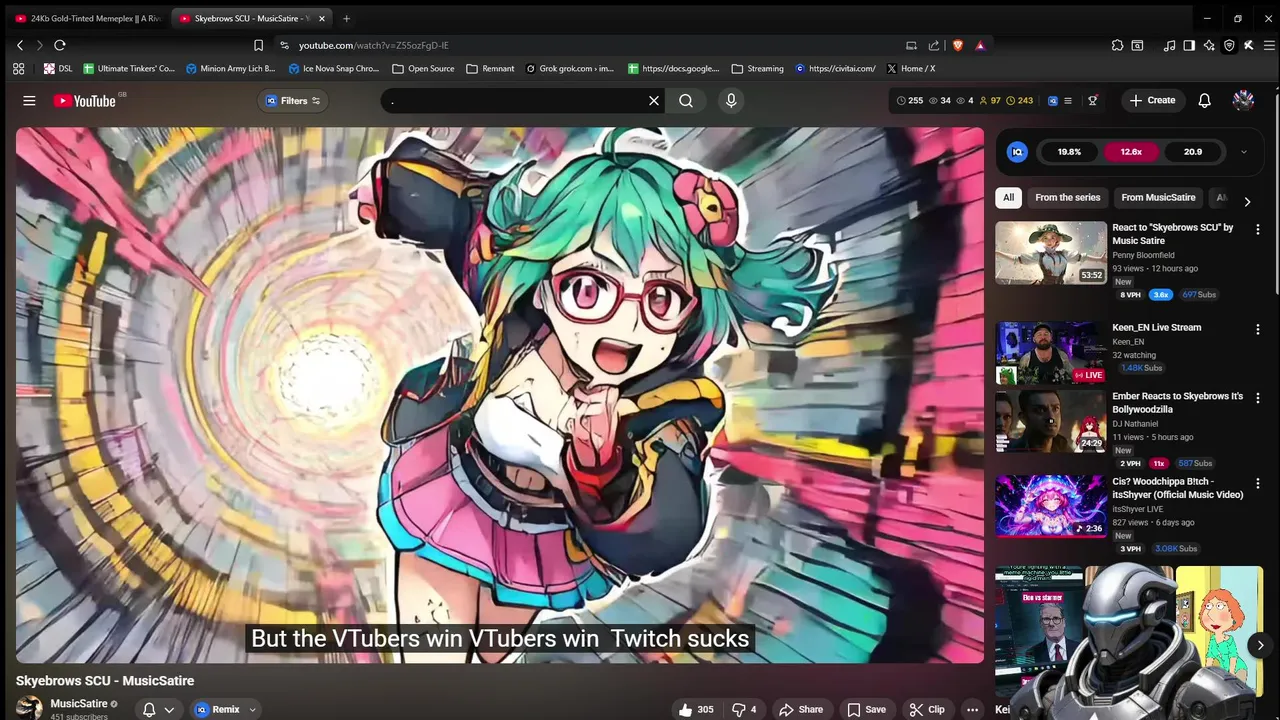Go back to previous page

pyautogui.click(x=20, y=45)
